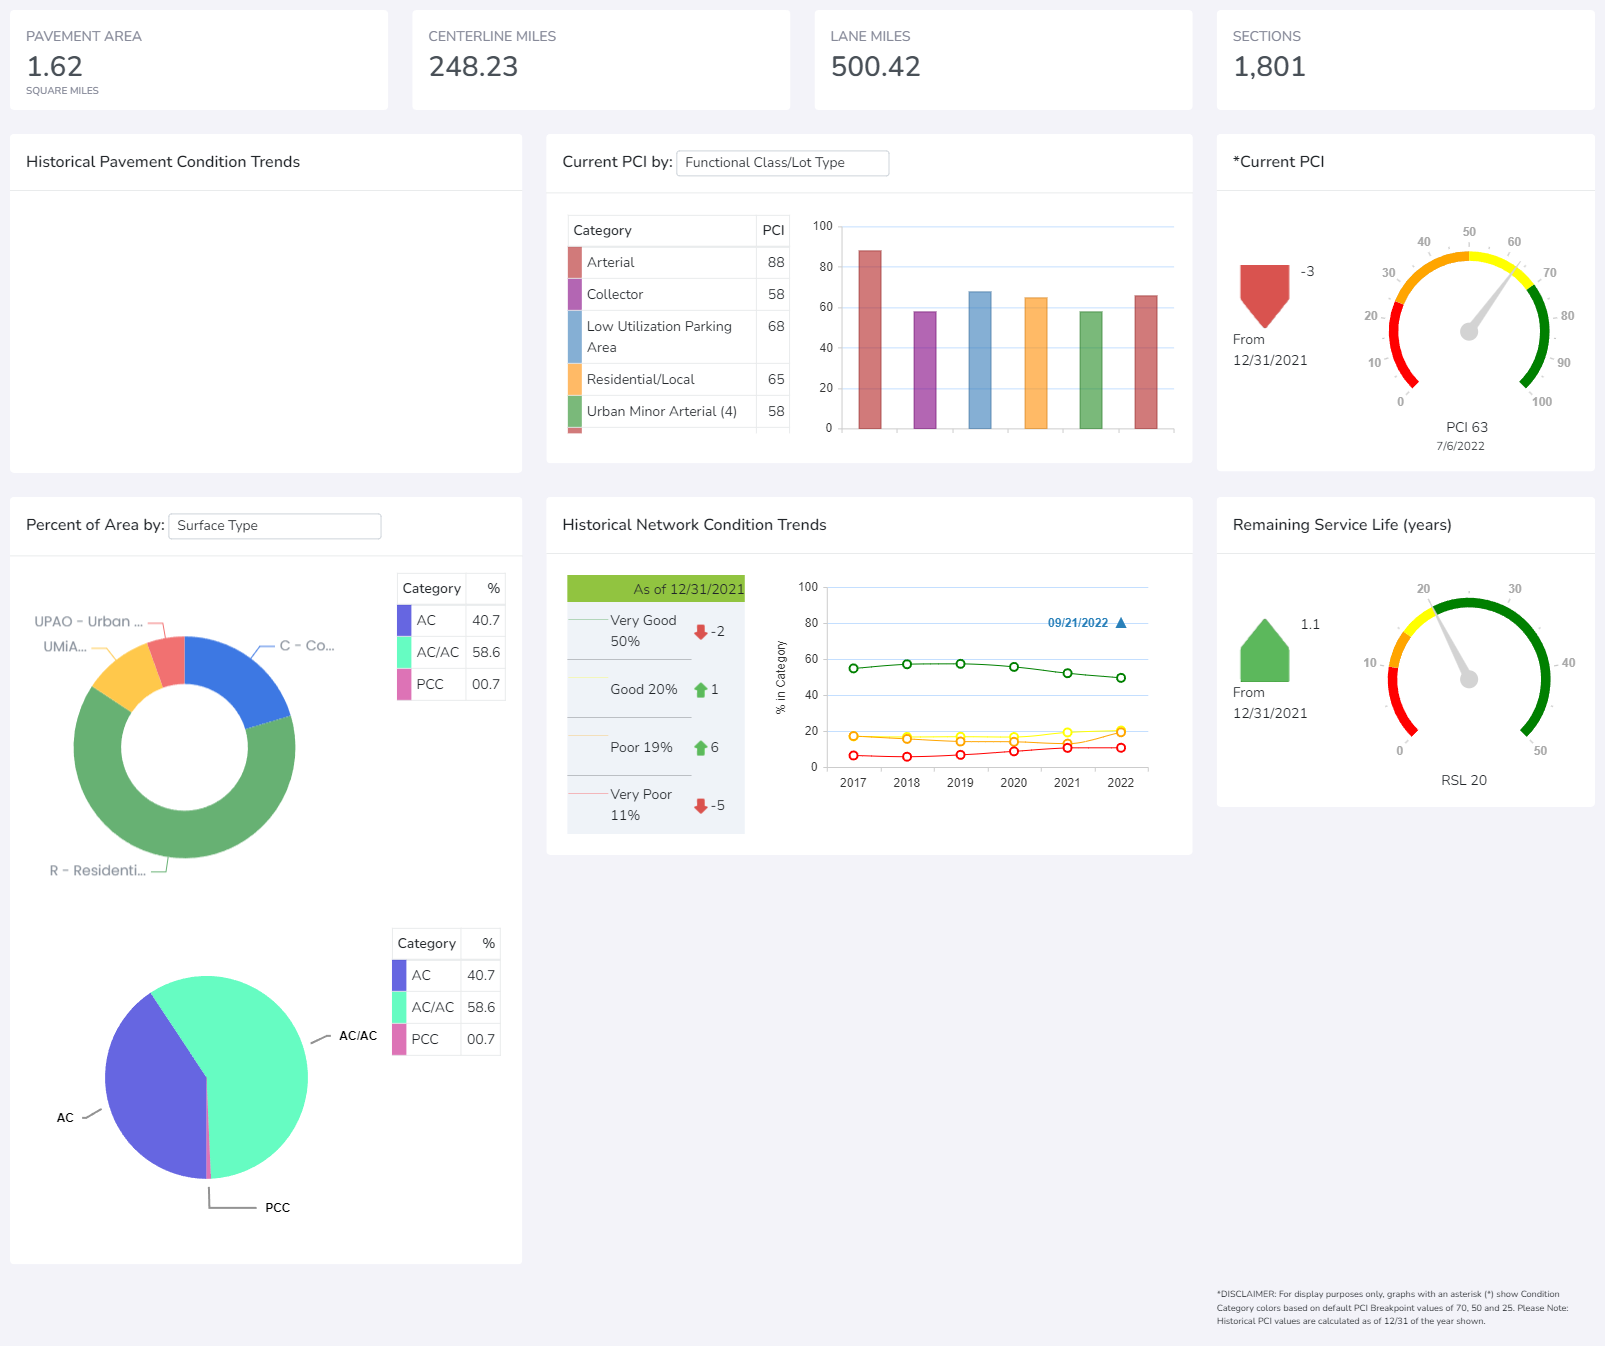Click green up arrow beside Poor 19%
The width and height of the screenshot is (1605, 1346).
pyautogui.click(x=701, y=748)
